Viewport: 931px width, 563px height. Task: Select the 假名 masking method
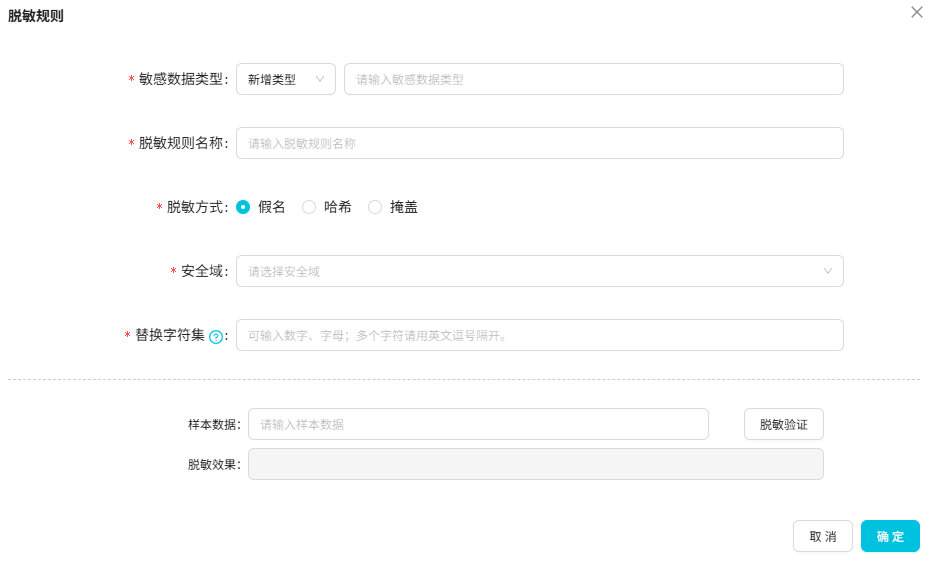[243, 207]
